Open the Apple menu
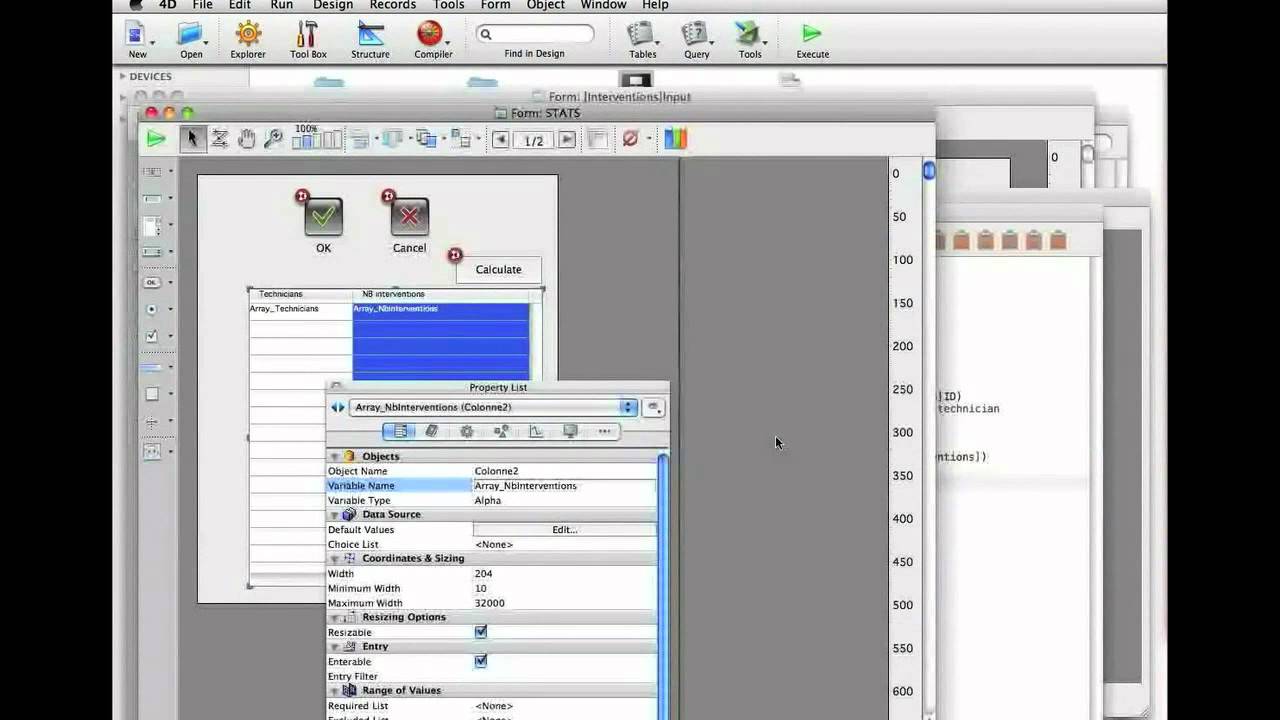 click(136, 5)
